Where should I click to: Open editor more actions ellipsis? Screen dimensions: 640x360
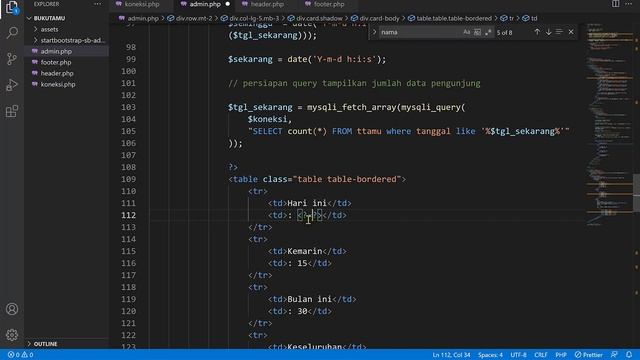[629, 4]
